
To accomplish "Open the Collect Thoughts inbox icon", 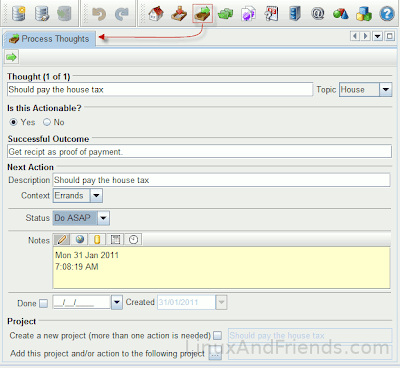I will click(x=179, y=14).
